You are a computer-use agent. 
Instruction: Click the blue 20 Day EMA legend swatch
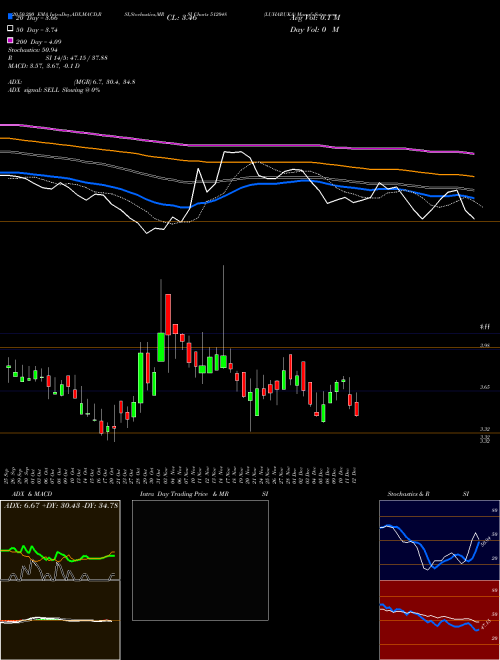click(10, 16)
